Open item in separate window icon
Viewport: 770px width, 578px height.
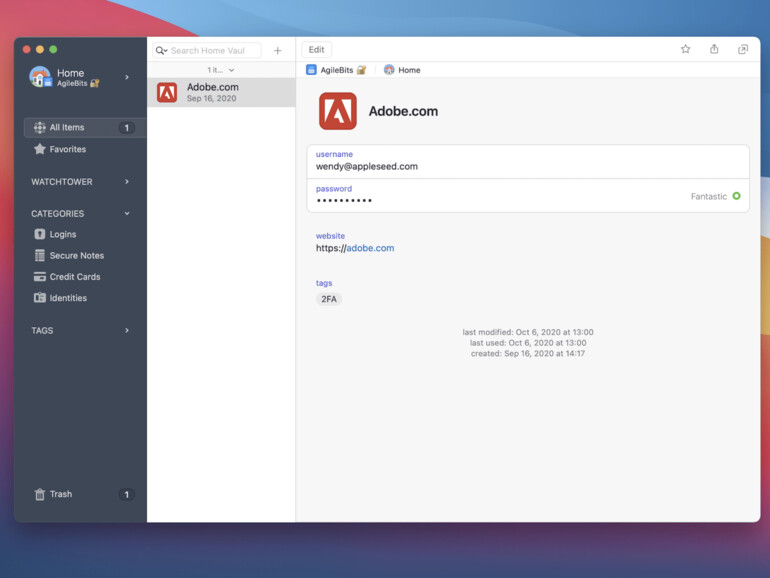pyautogui.click(x=743, y=49)
